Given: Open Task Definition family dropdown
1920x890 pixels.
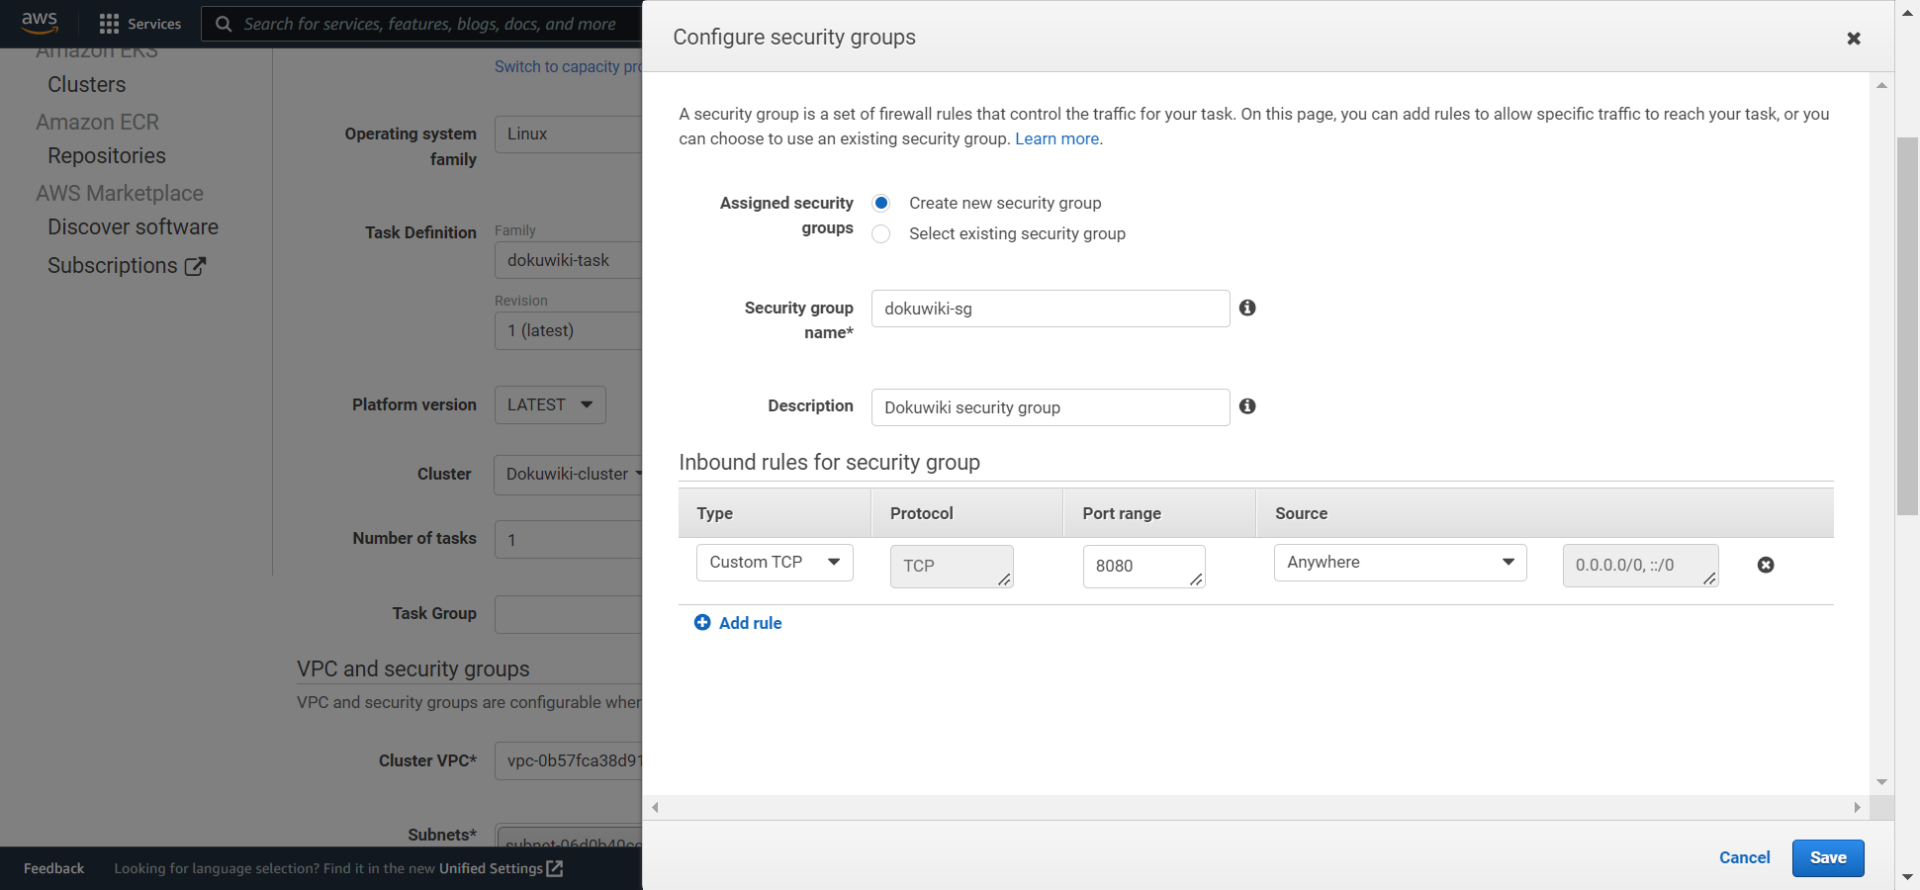Looking at the screenshot, I should pyautogui.click(x=569, y=260).
